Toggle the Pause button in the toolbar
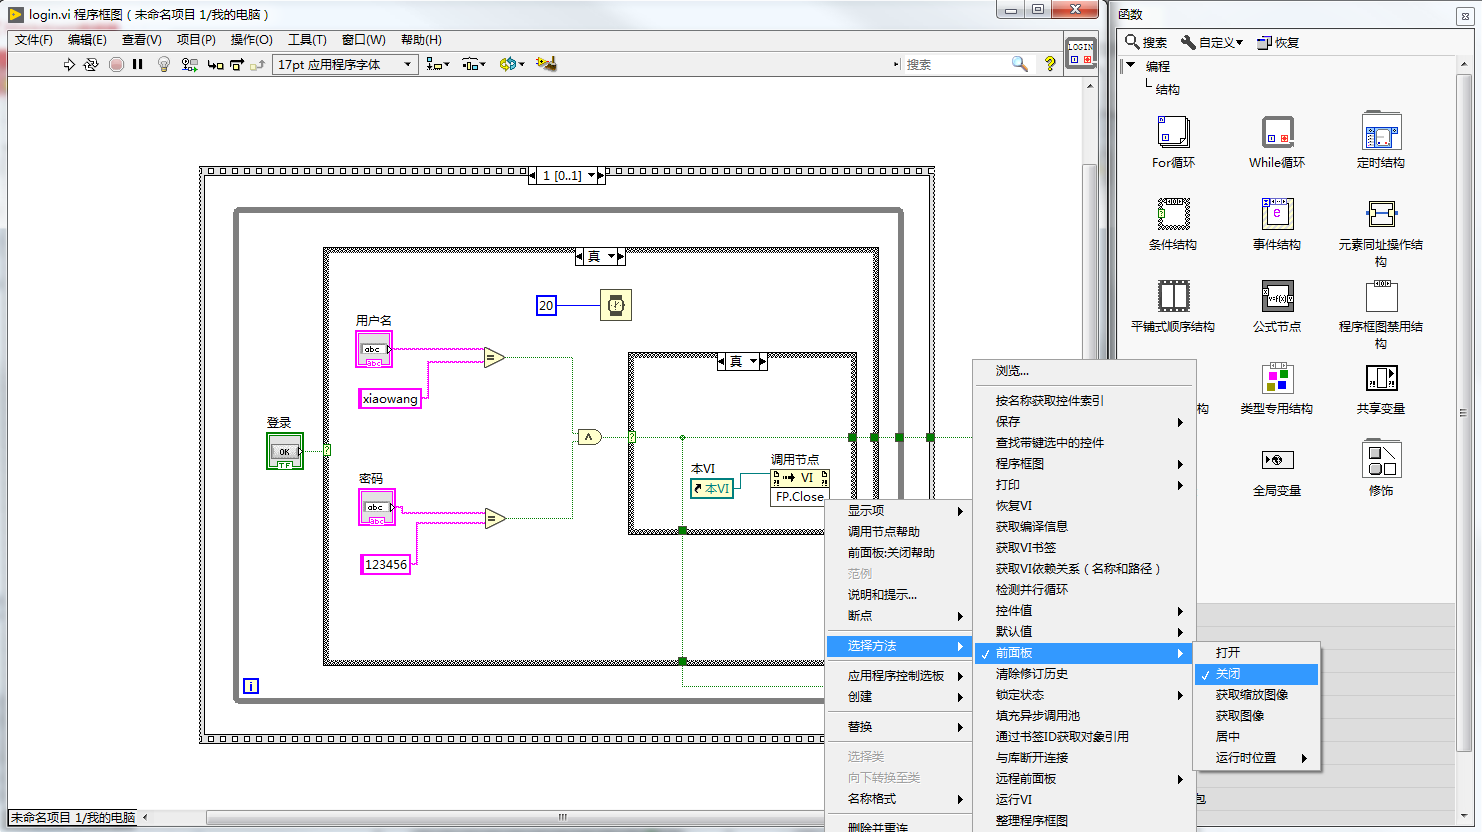The height and width of the screenshot is (832, 1482). click(x=138, y=64)
